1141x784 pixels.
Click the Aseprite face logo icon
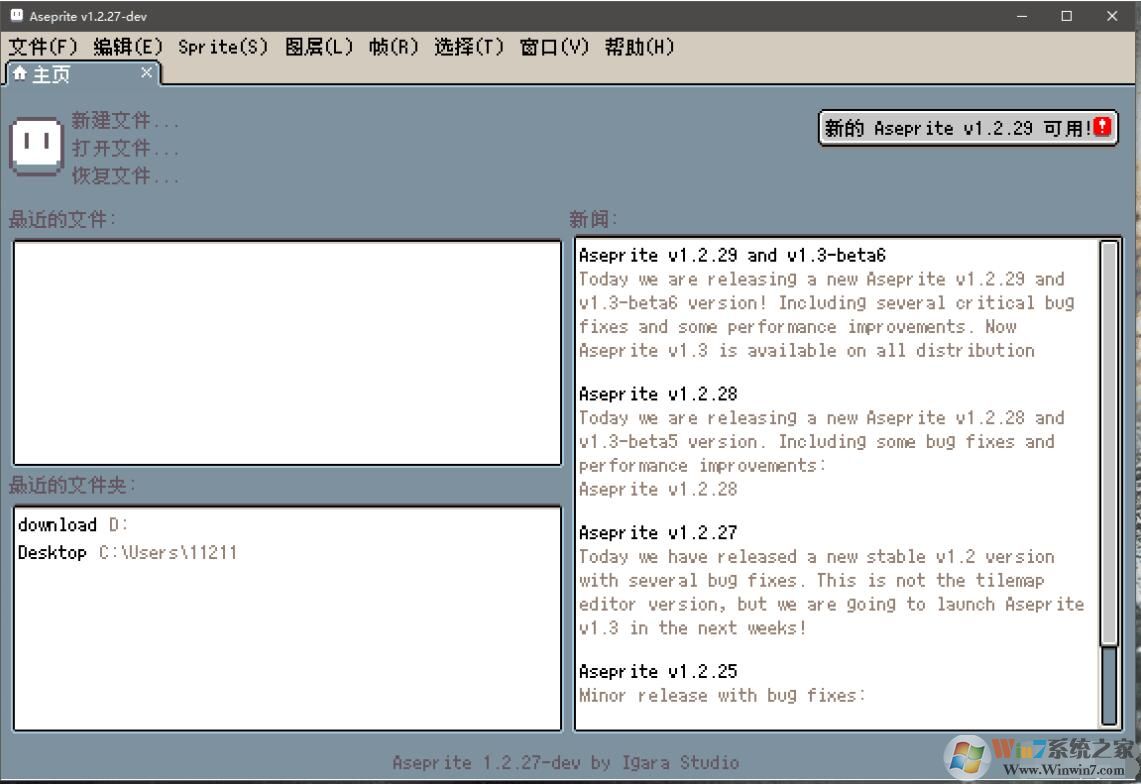(36, 147)
